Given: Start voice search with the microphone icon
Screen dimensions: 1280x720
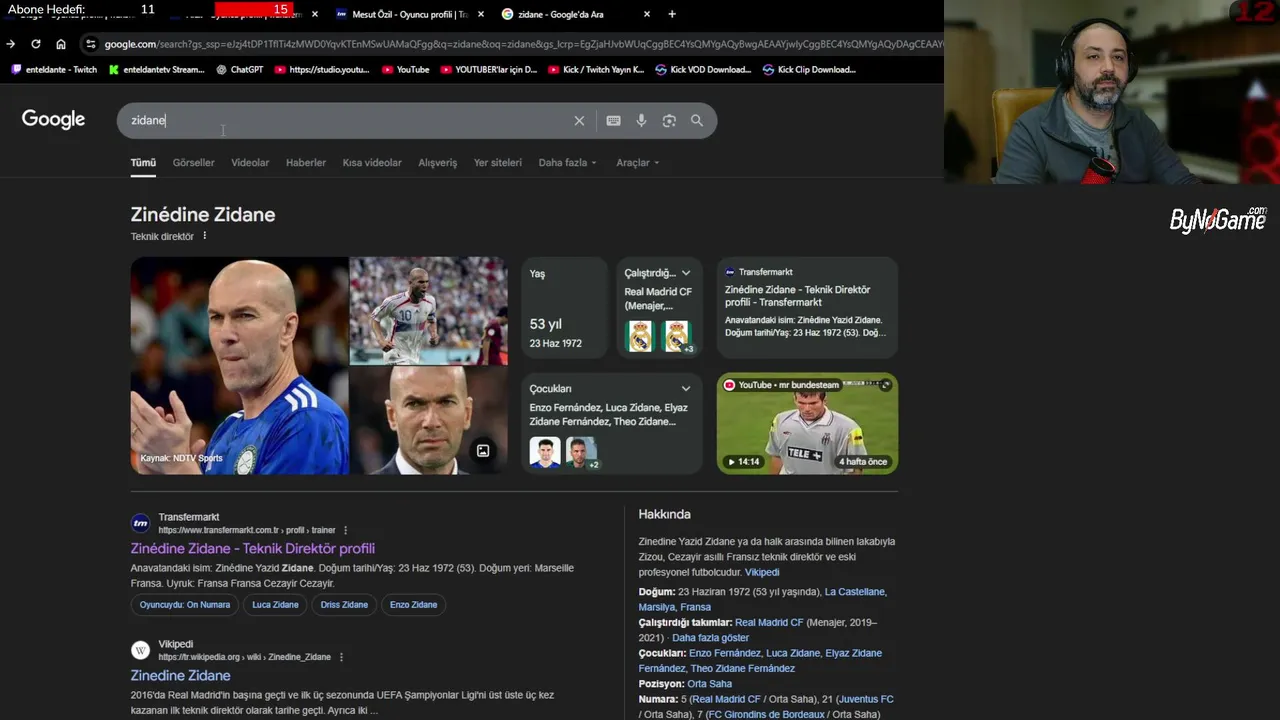Looking at the screenshot, I should tap(641, 121).
